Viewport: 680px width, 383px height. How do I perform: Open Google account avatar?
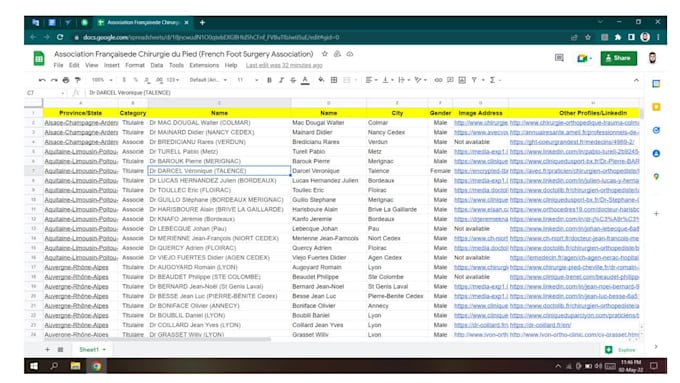[x=652, y=58]
